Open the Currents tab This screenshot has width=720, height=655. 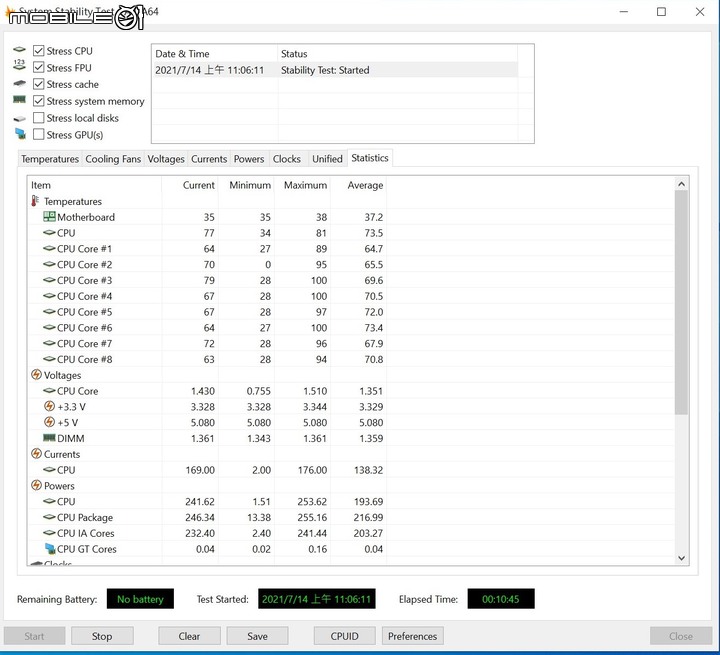coord(209,159)
